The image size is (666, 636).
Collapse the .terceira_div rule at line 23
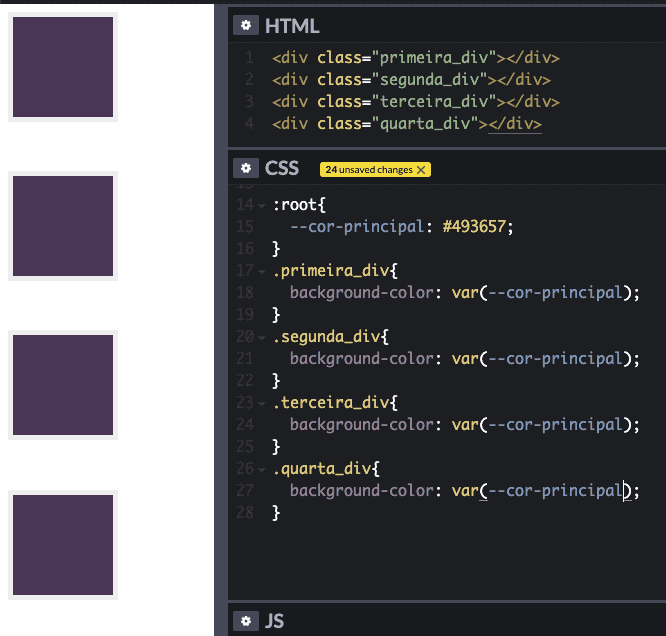[261, 403]
